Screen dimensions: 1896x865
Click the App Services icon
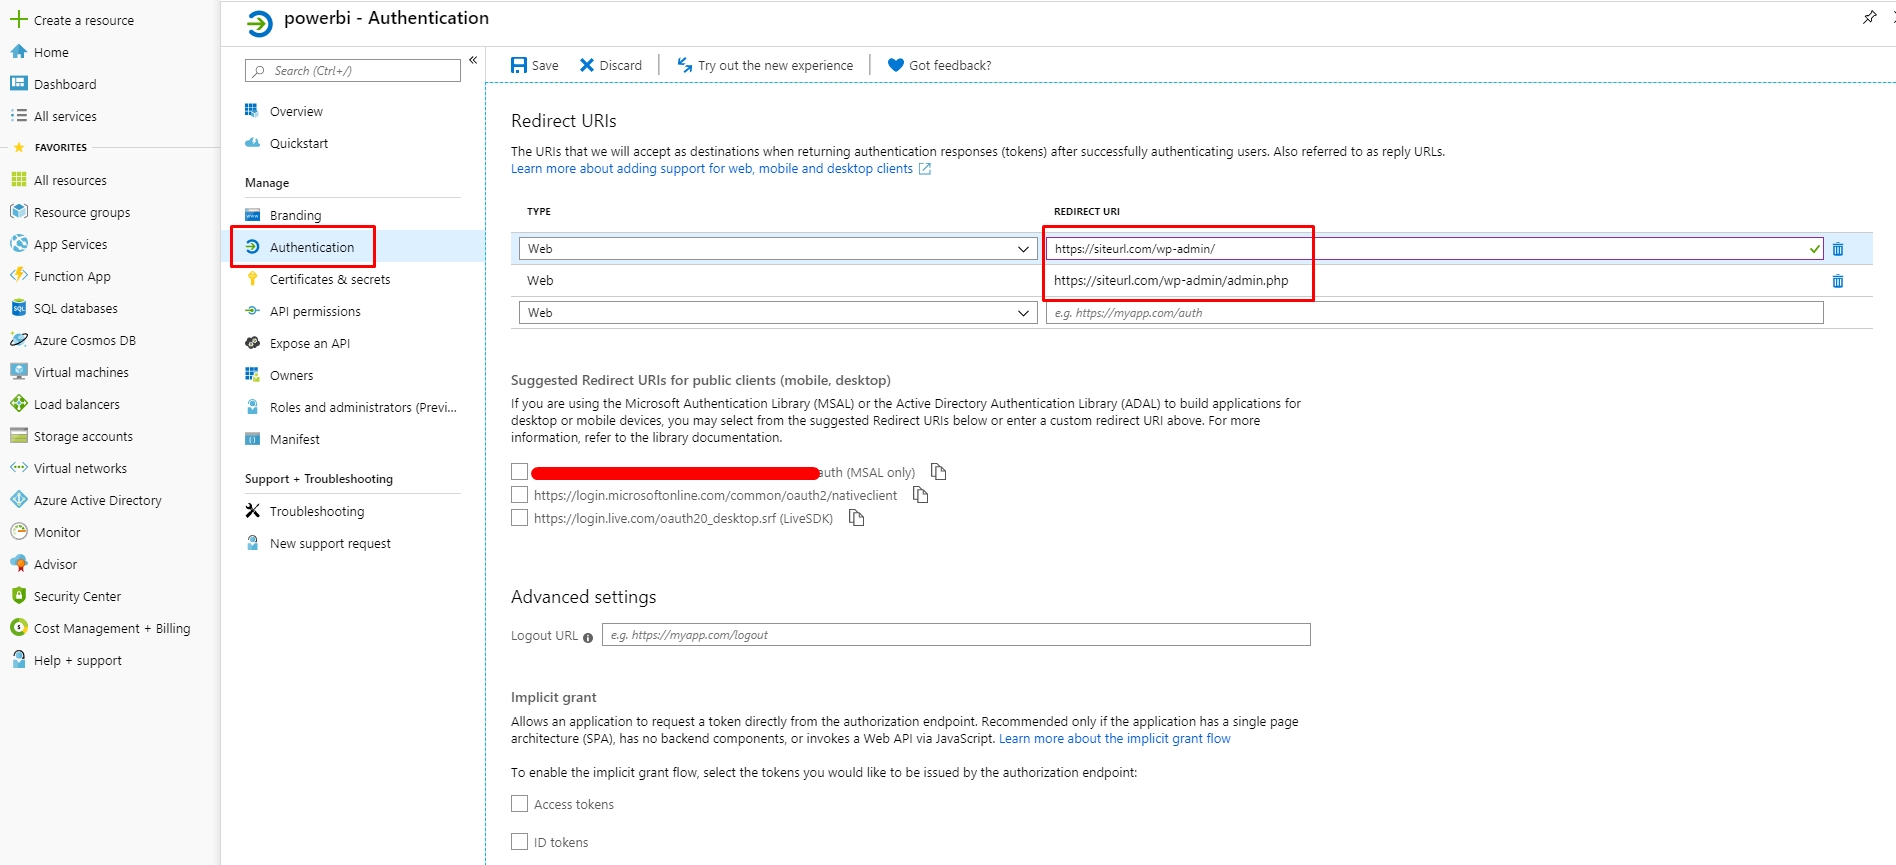[x=18, y=243]
